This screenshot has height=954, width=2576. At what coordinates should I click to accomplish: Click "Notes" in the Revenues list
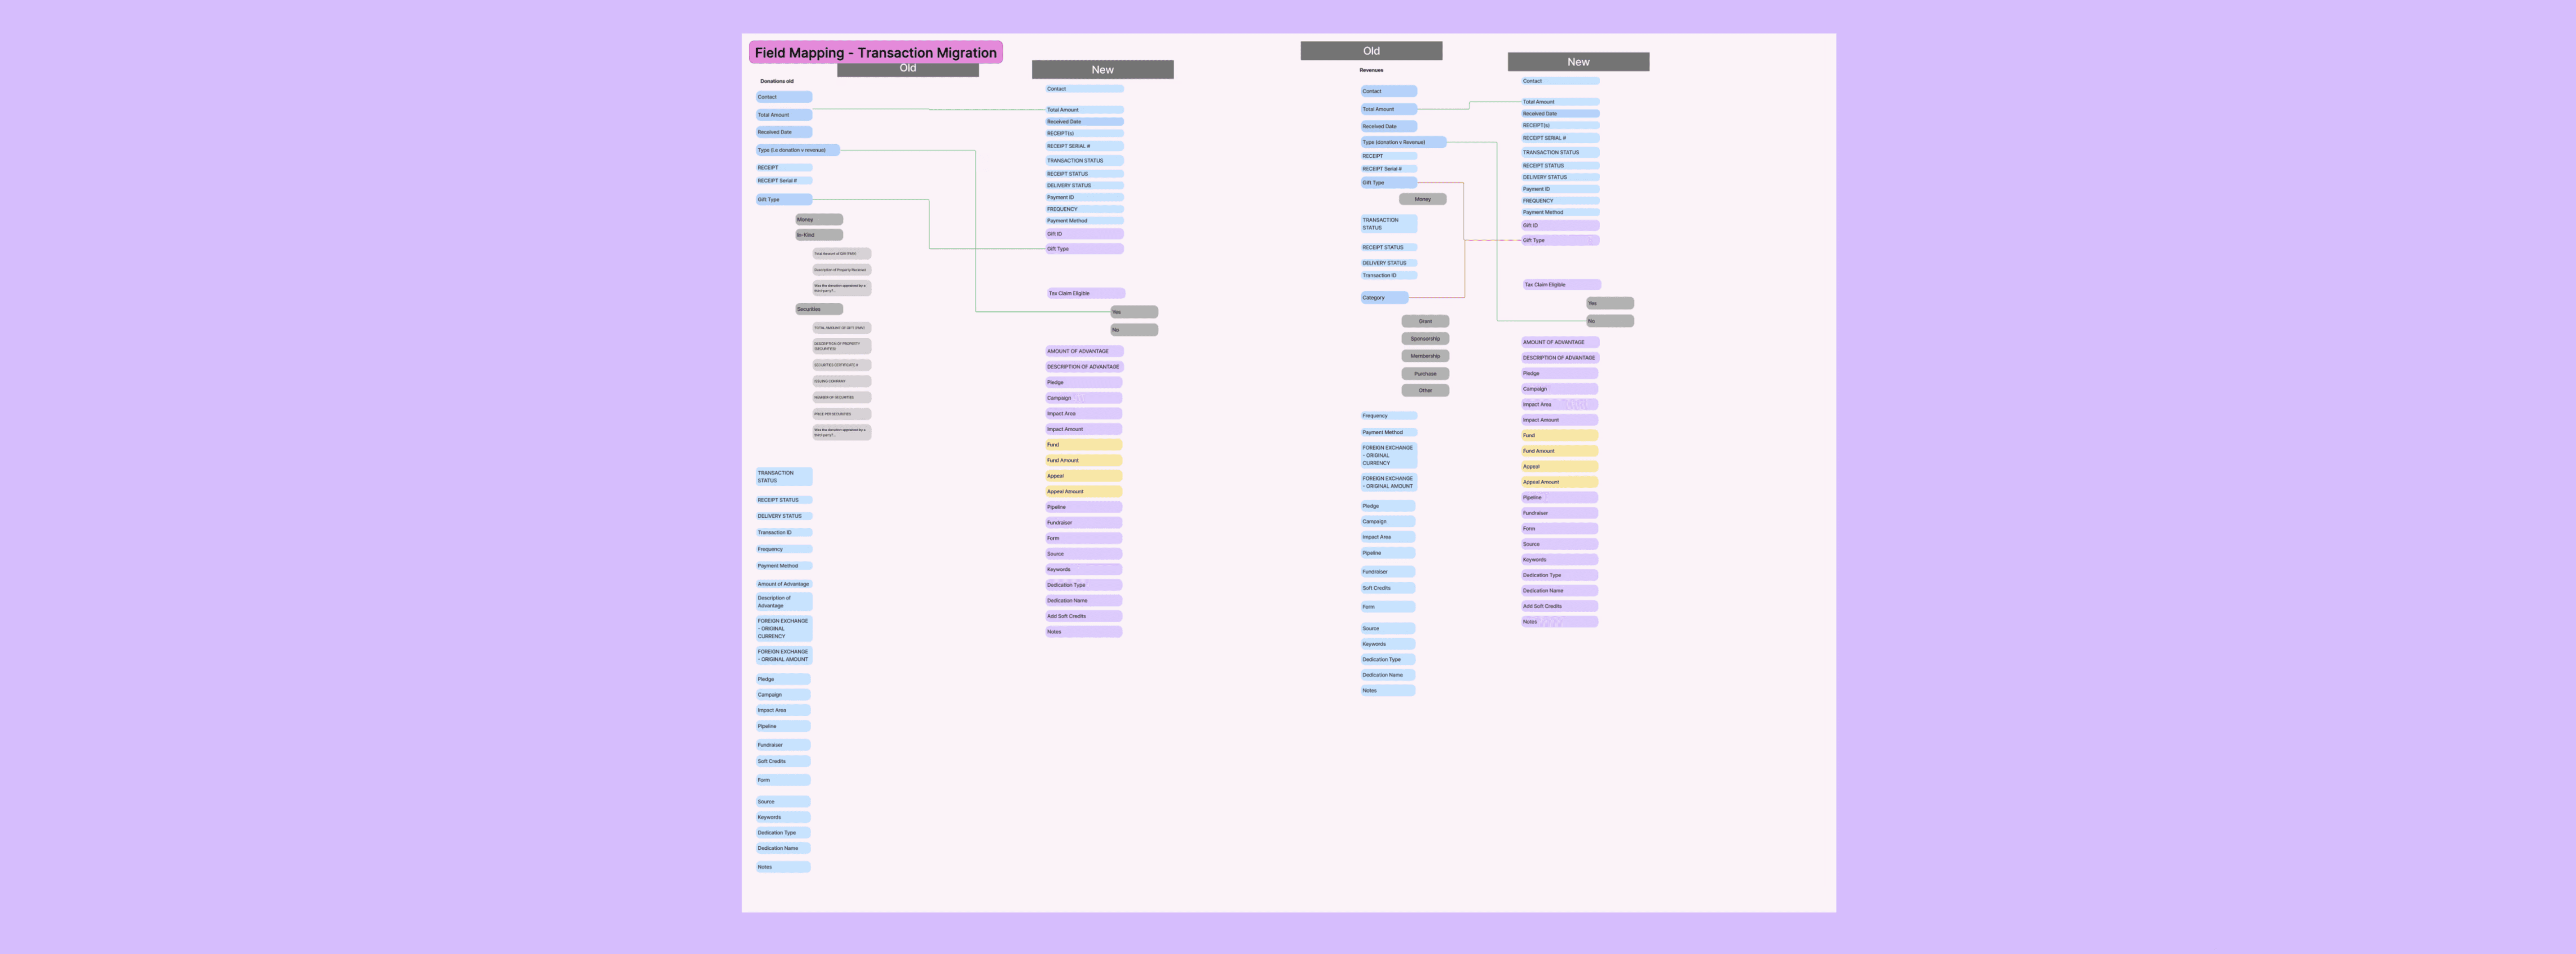(x=1388, y=690)
